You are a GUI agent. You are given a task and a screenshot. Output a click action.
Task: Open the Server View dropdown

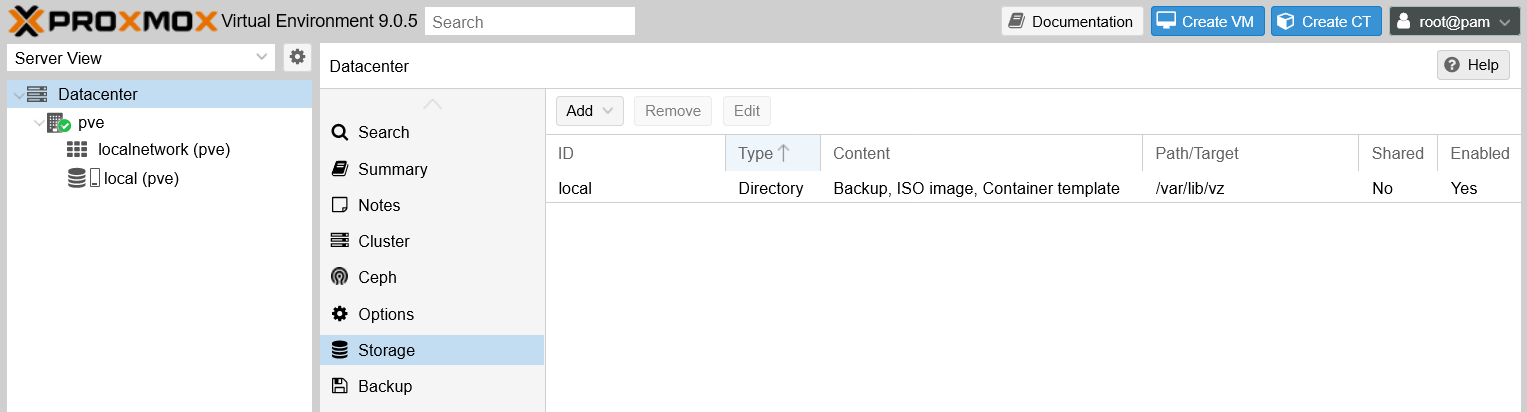click(141, 58)
